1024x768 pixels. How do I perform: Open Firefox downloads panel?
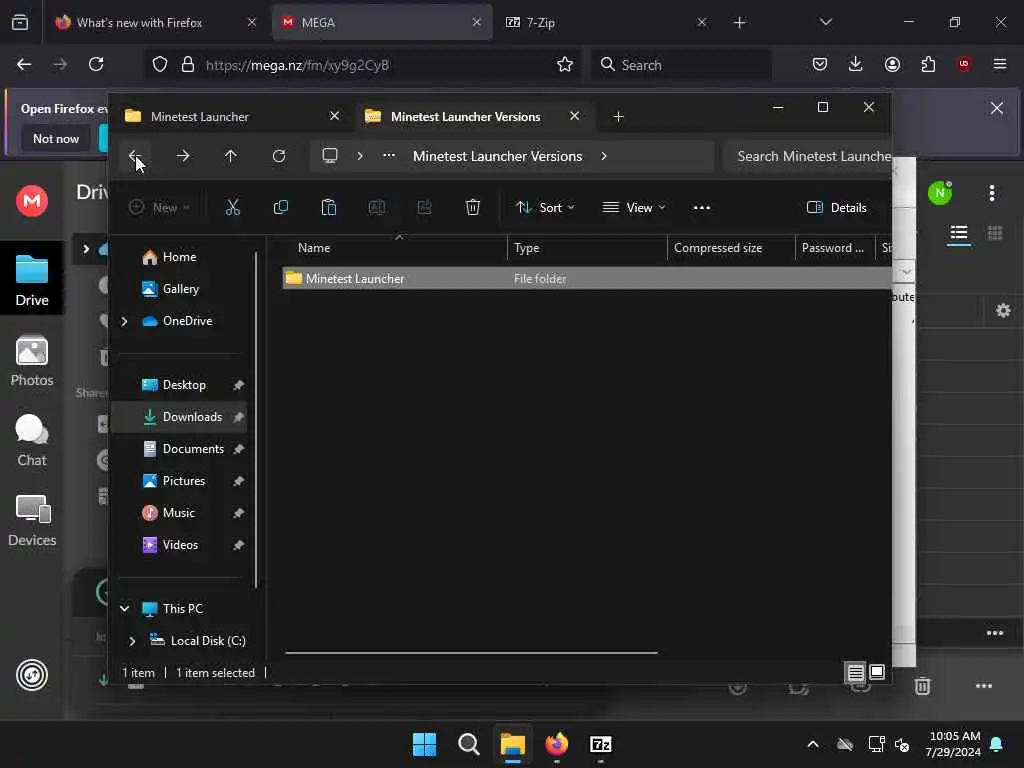tap(856, 64)
